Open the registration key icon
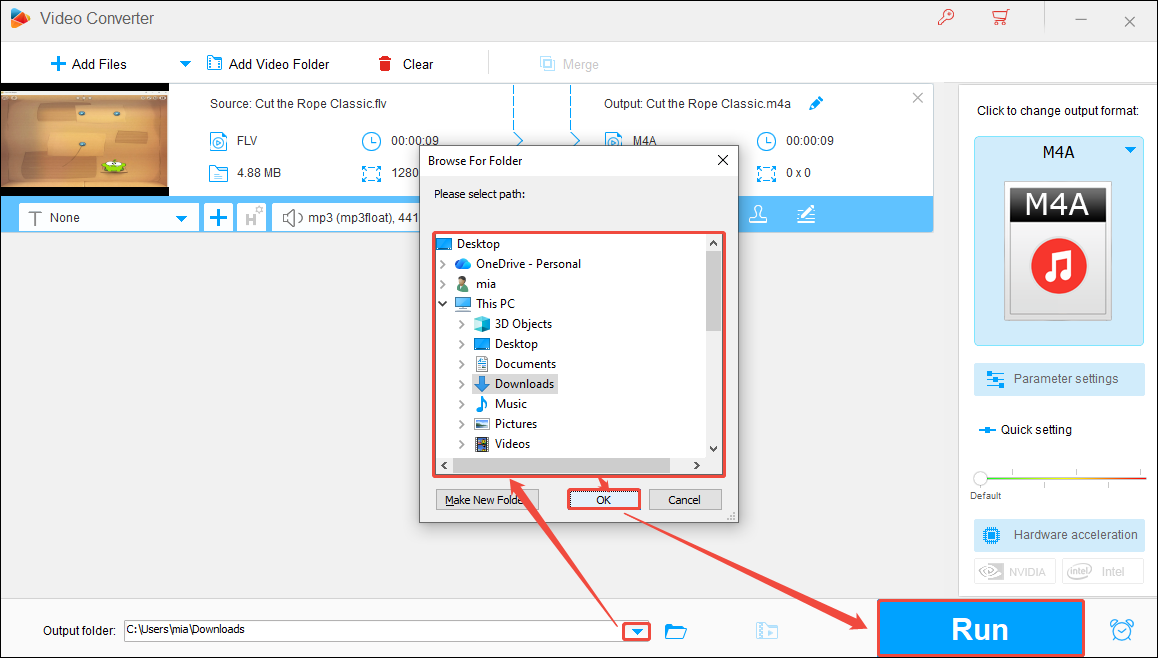This screenshot has height=658, width=1158. click(x=946, y=18)
